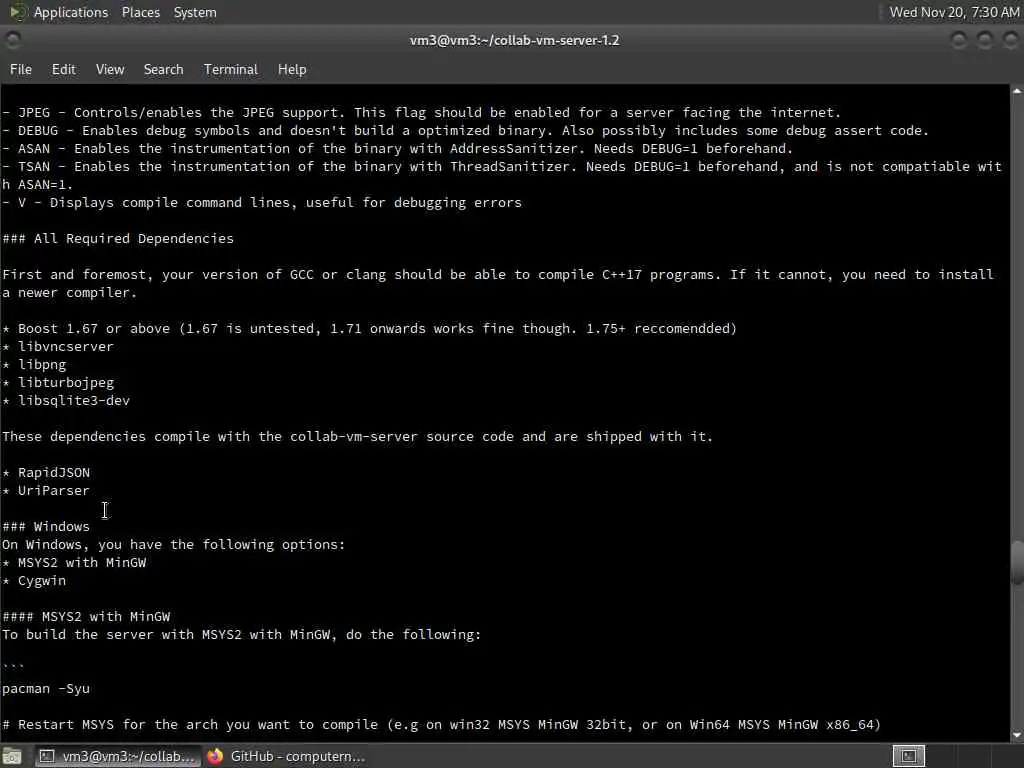Switch to GitHub Firefox window in taskbar
The width and height of the screenshot is (1024, 768).
[287, 756]
